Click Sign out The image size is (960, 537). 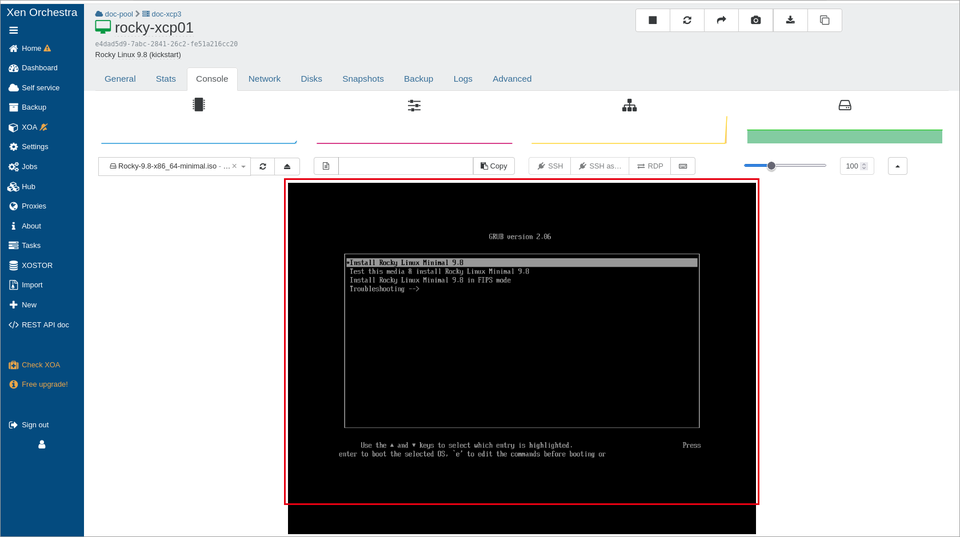tap(29, 425)
